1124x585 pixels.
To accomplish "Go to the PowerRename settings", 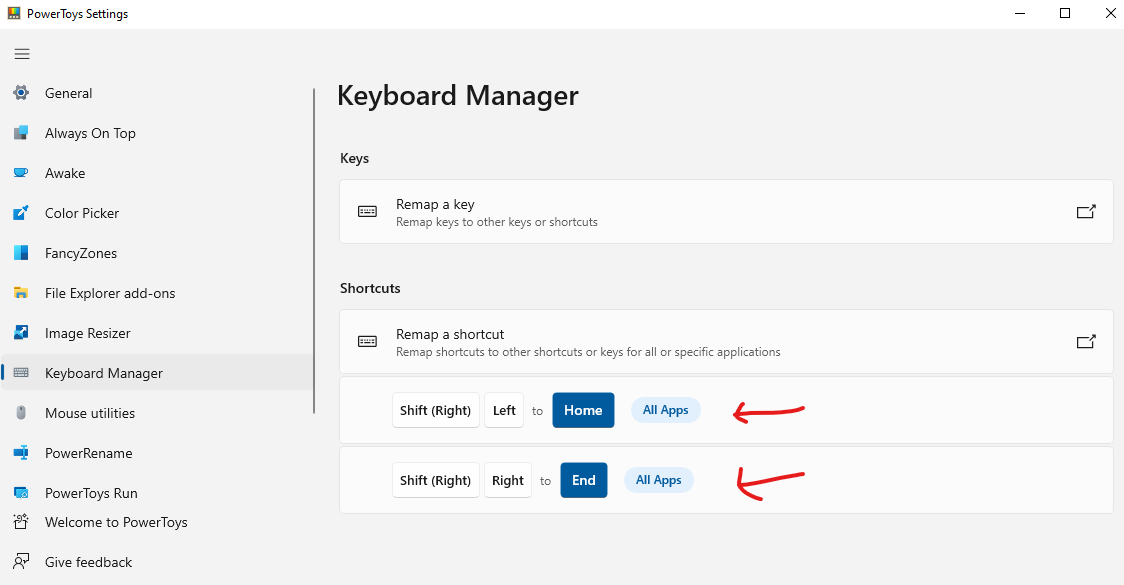I will tap(157, 453).
